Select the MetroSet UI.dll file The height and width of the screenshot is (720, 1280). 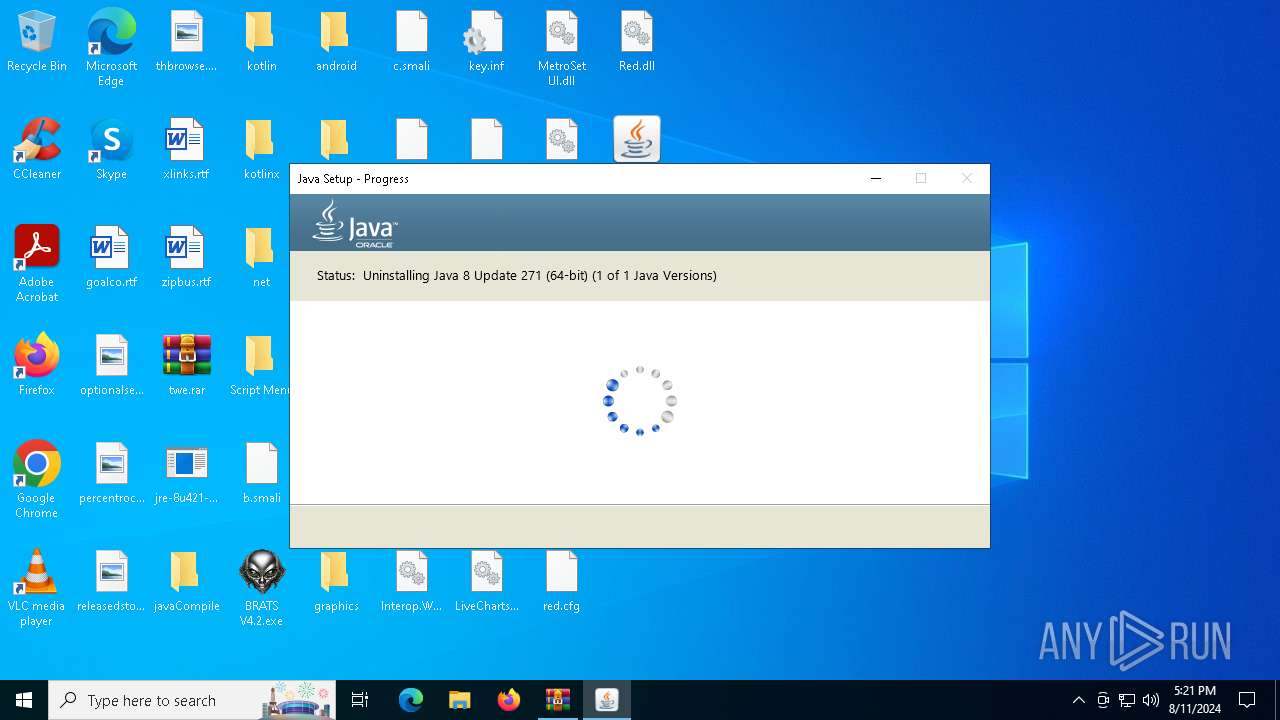(561, 47)
